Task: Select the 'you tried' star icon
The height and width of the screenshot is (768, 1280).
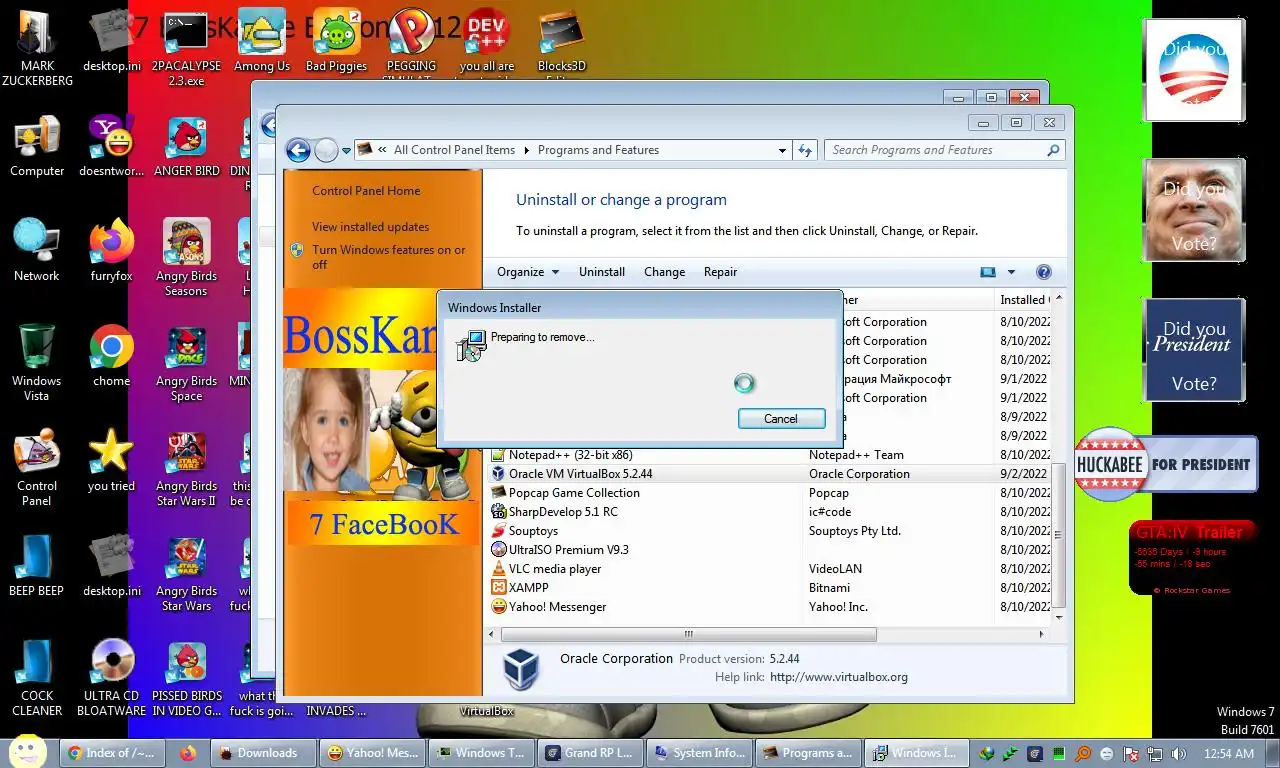Action: [x=111, y=461]
